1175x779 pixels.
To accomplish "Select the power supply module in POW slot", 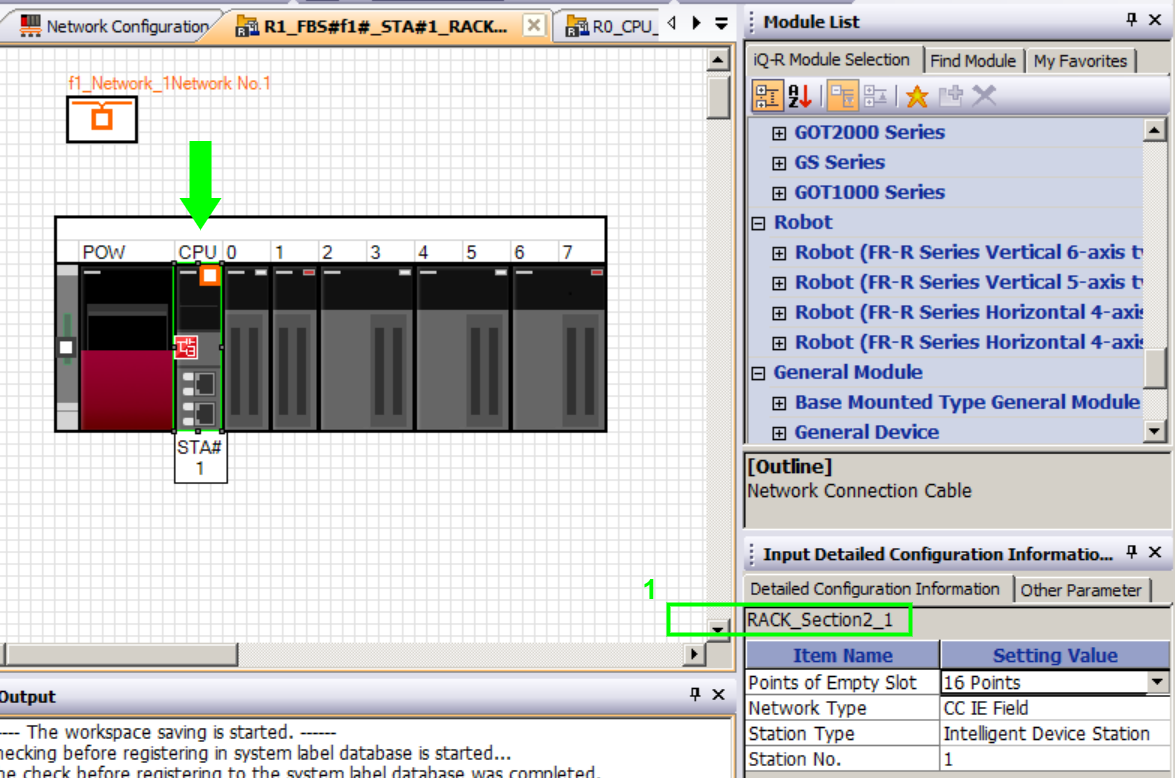I will [127, 348].
